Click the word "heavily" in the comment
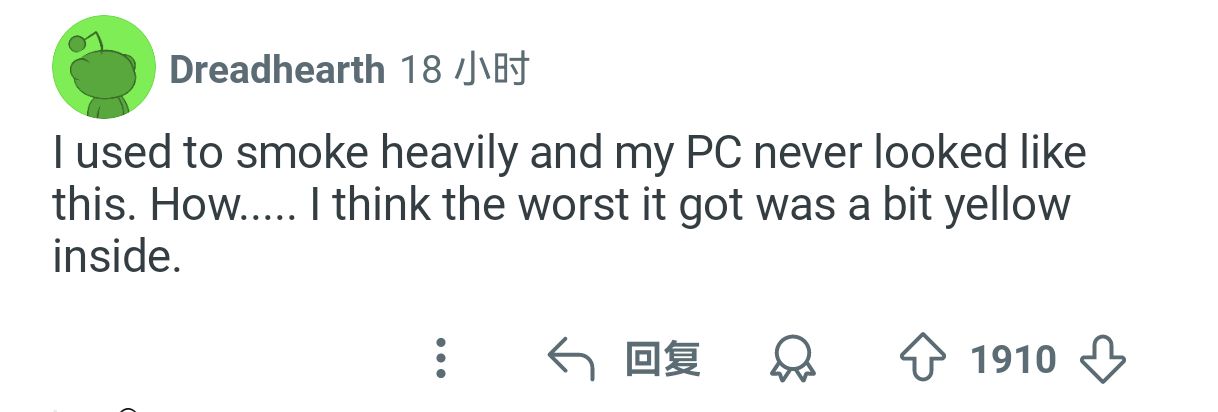The height and width of the screenshot is (412, 1218). point(453,153)
